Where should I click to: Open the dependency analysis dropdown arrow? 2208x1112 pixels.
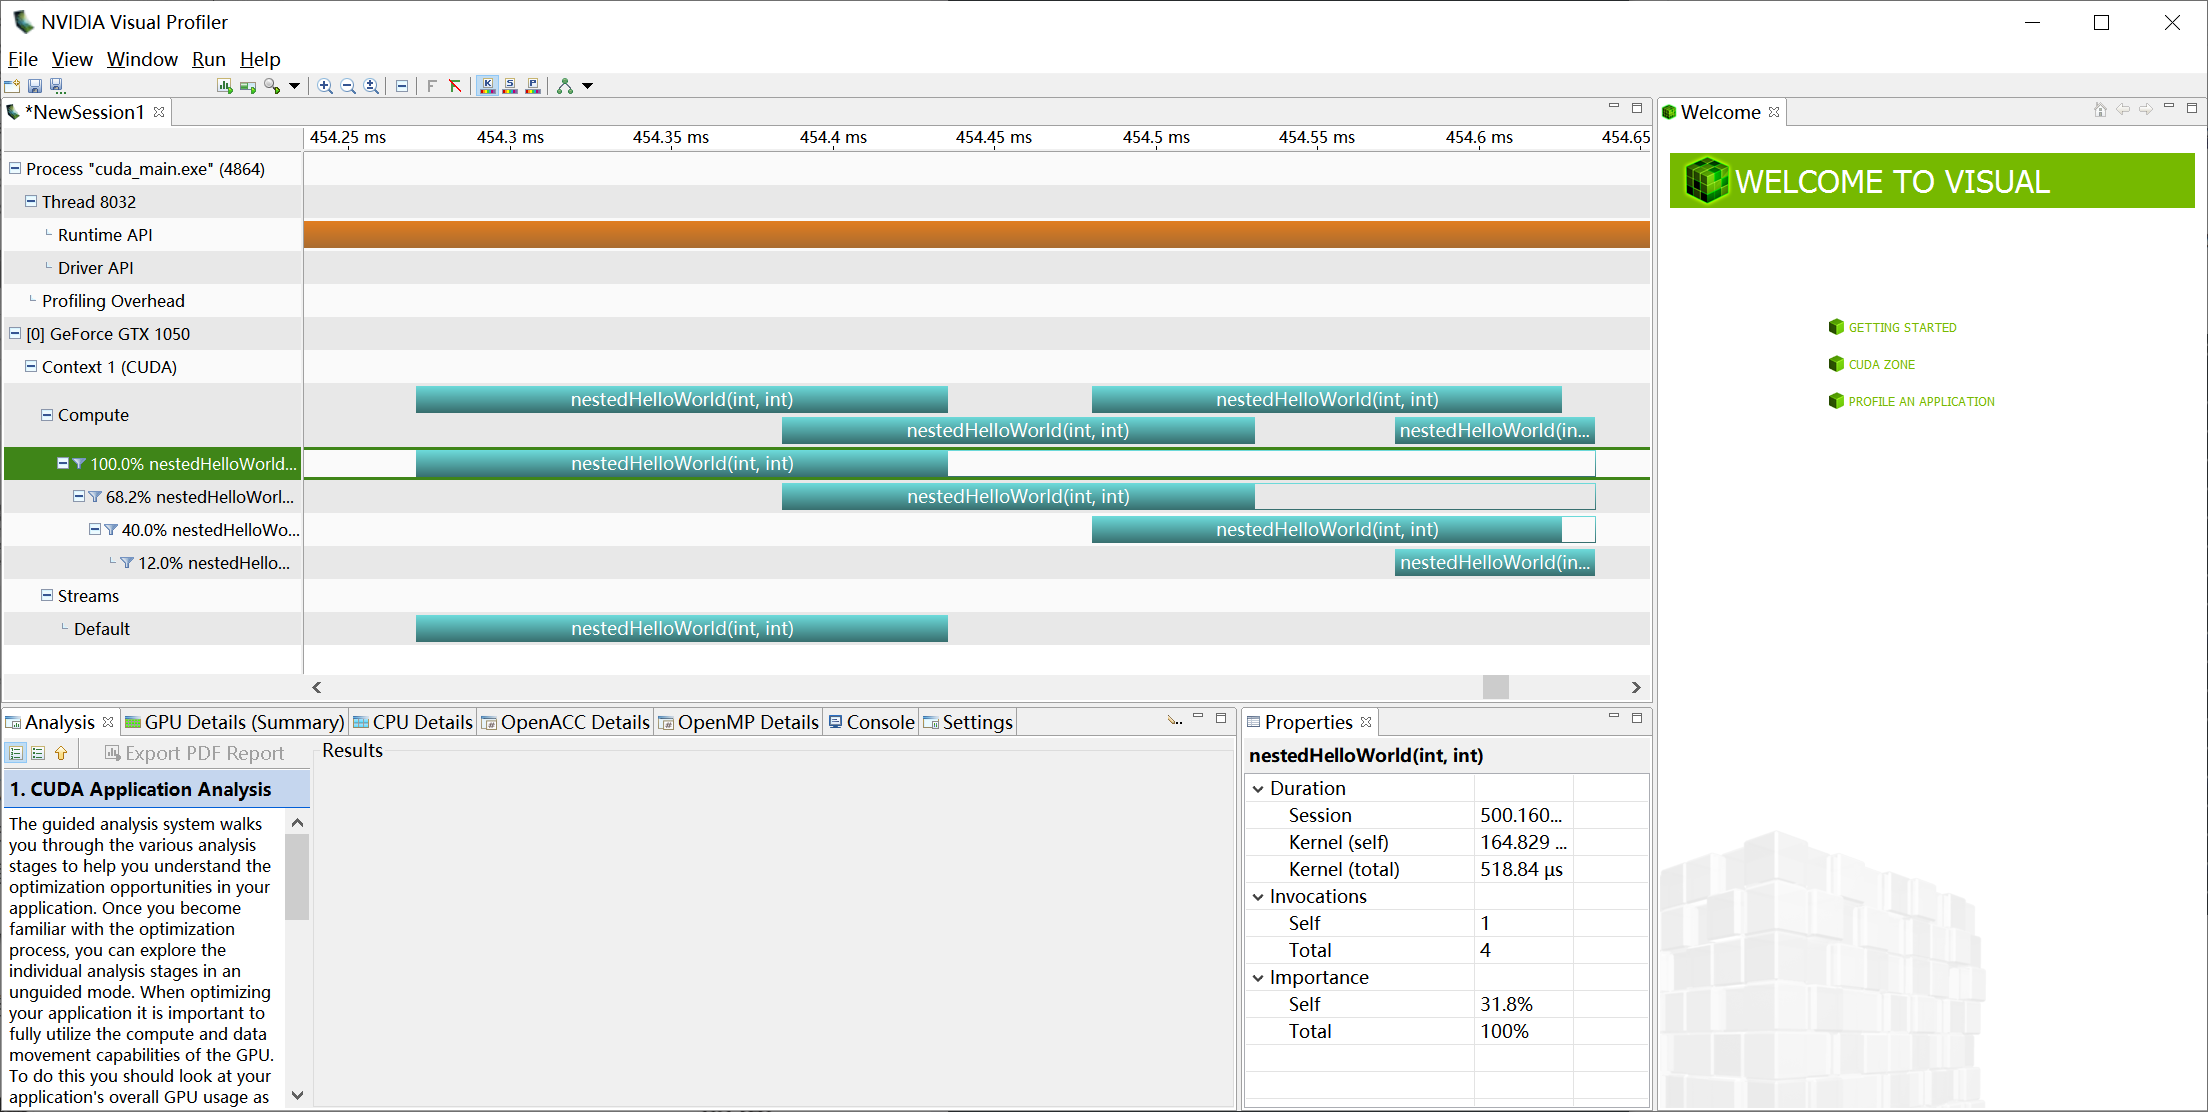(x=588, y=86)
